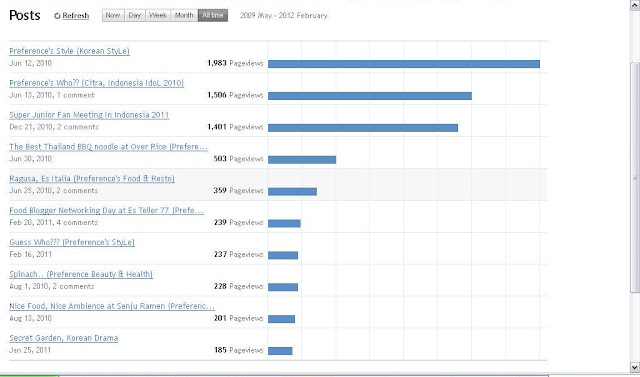
Task: Open post Preference's Who?? (Citra, Indonesia IdoL 2010)
Action: (x=96, y=83)
